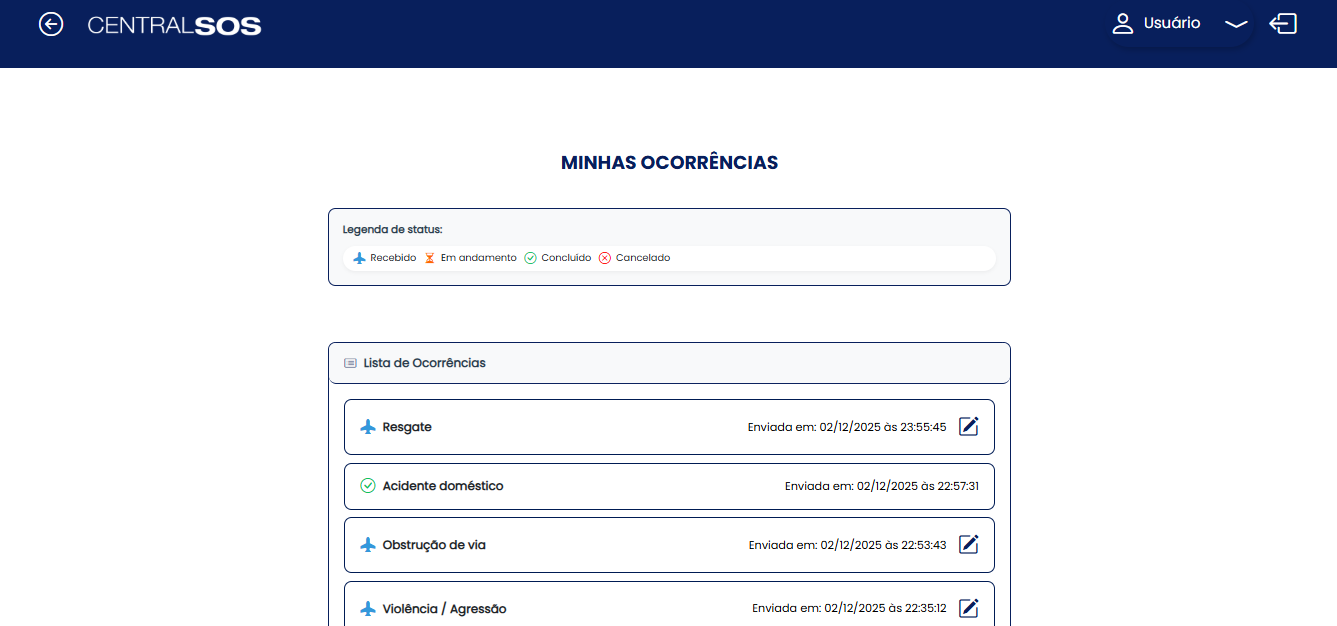Edit Violência / Agressão via its pencil icon
The width and height of the screenshot is (1337, 626).
(968, 607)
